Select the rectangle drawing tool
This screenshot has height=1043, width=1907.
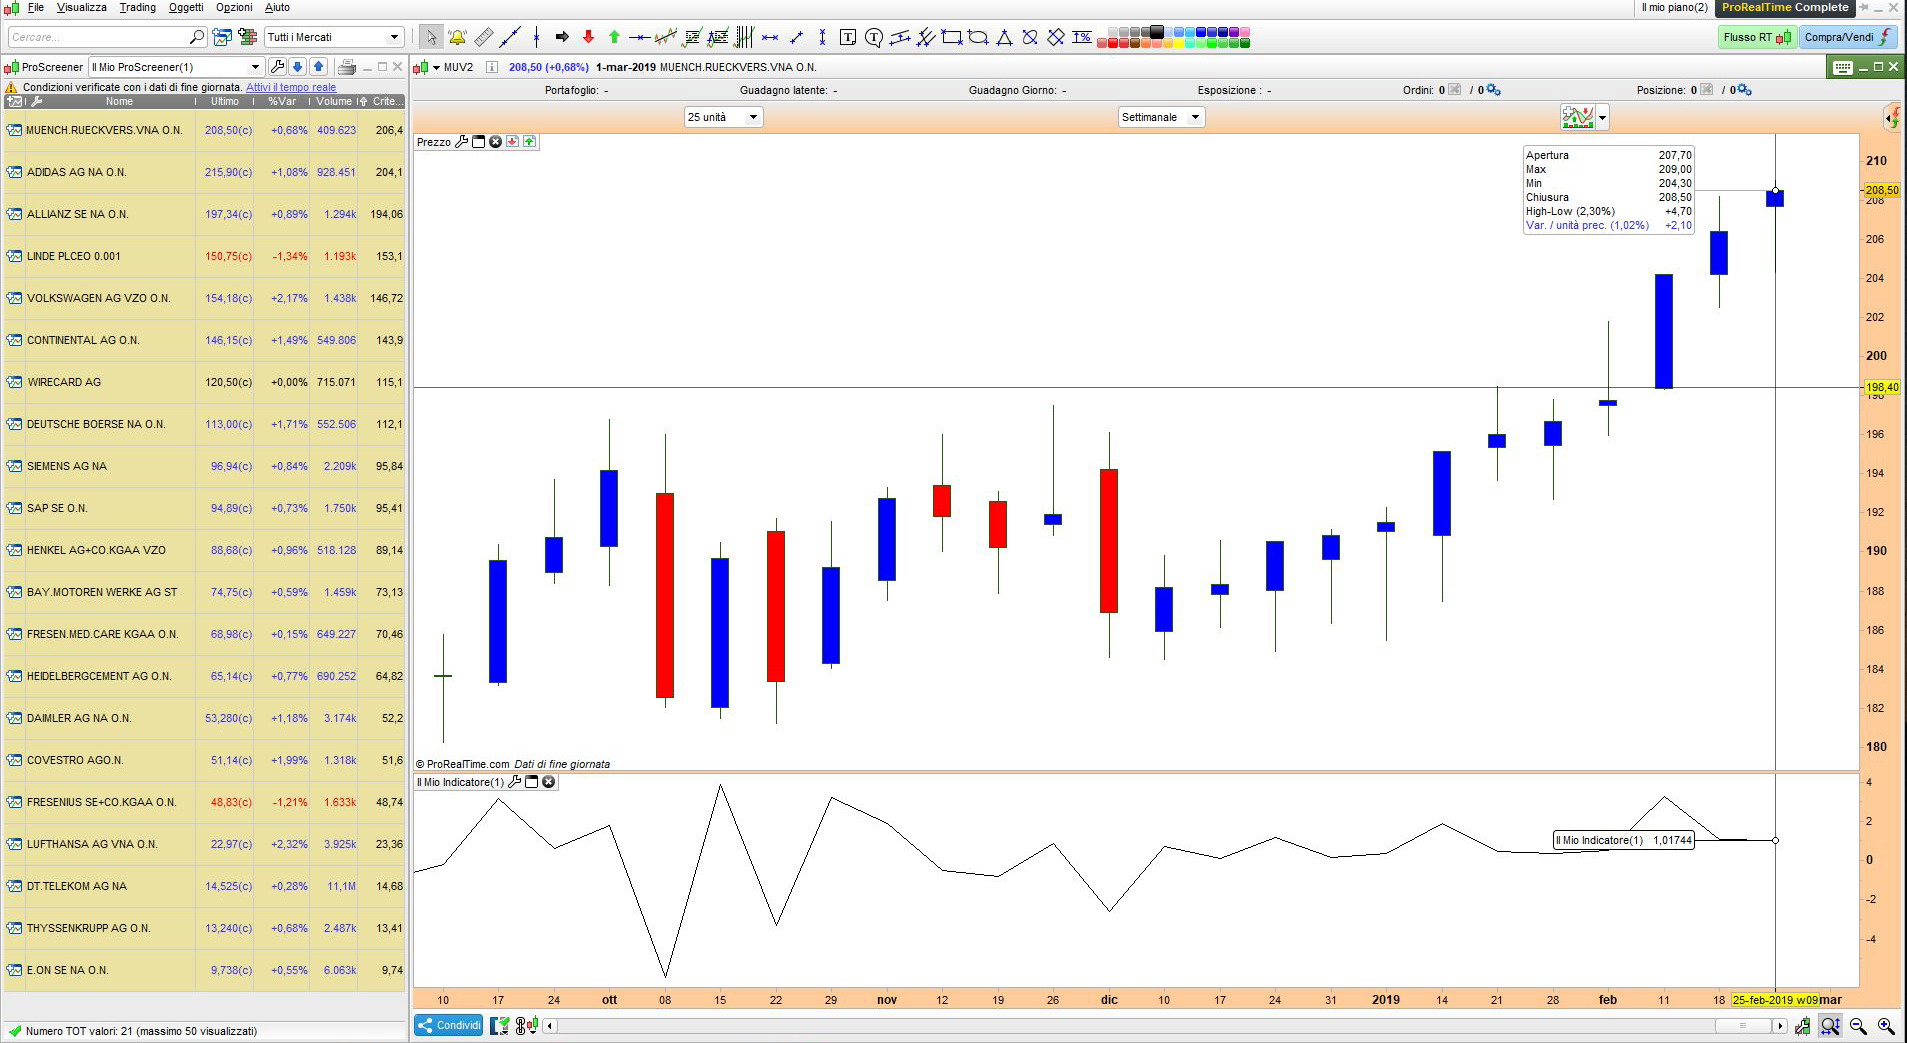point(952,37)
